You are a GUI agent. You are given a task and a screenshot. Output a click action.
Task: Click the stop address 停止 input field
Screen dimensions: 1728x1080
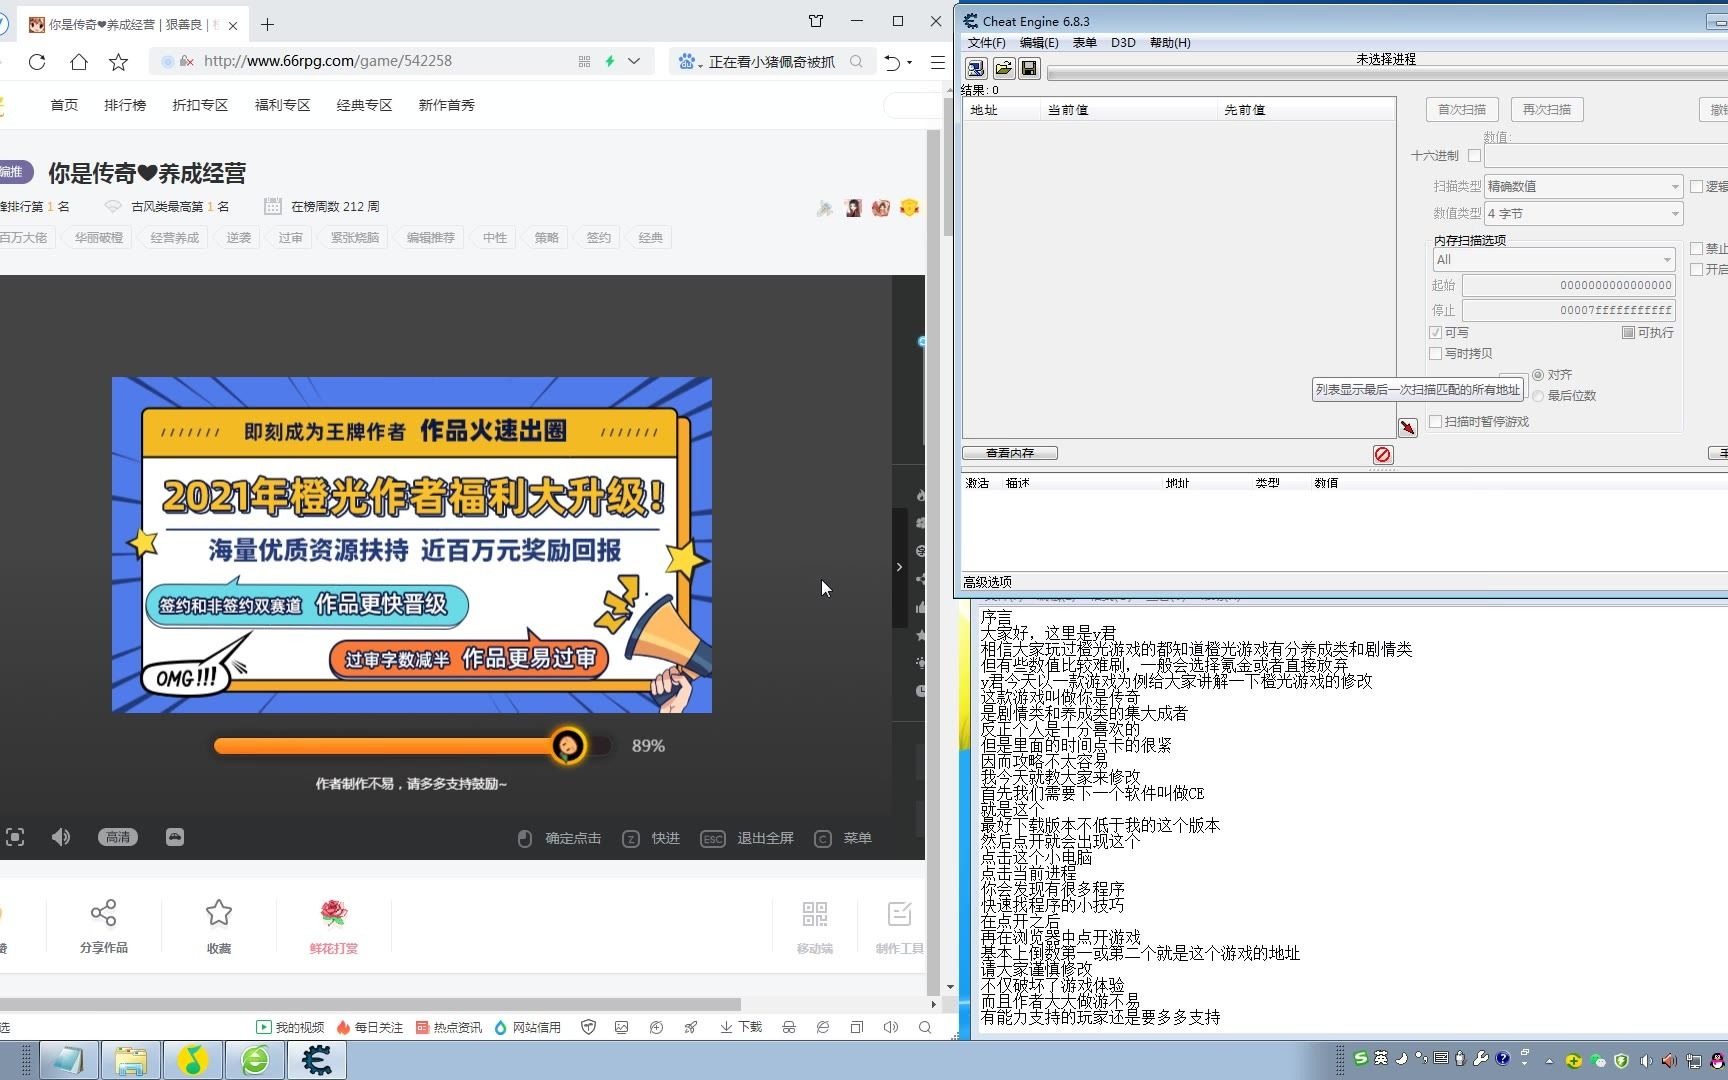(1569, 311)
